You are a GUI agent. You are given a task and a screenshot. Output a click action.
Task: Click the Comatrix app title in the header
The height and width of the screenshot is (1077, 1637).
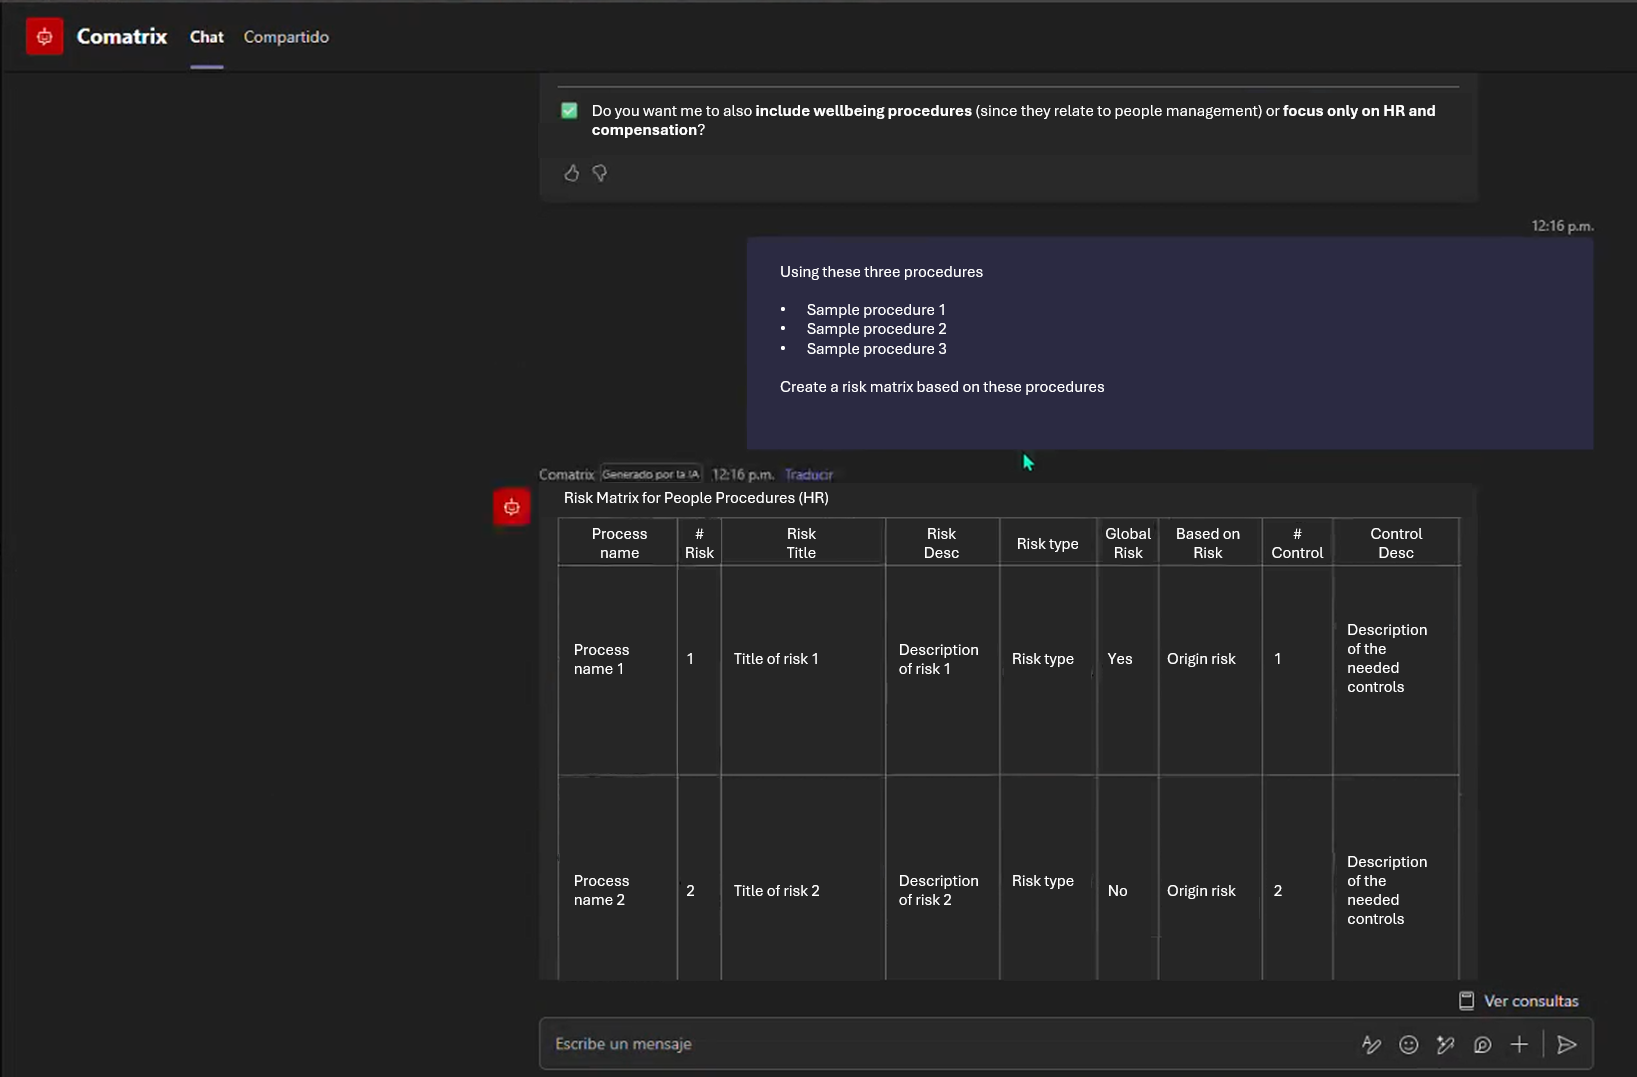pos(122,37)
